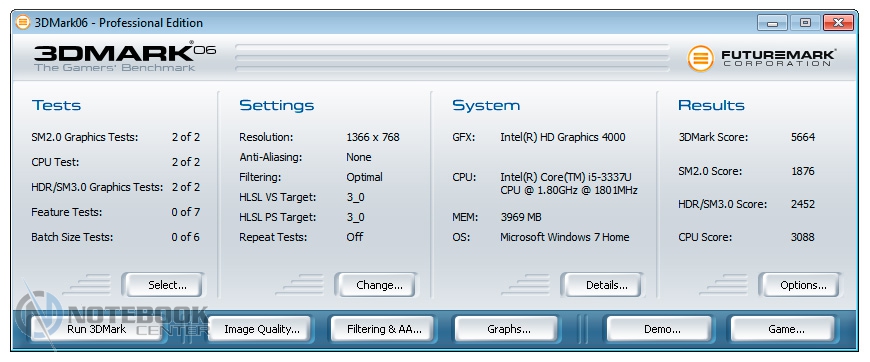Click the Filtering value Optimal
The width and height of the screenshot is (870, 362).
point(365,177)
